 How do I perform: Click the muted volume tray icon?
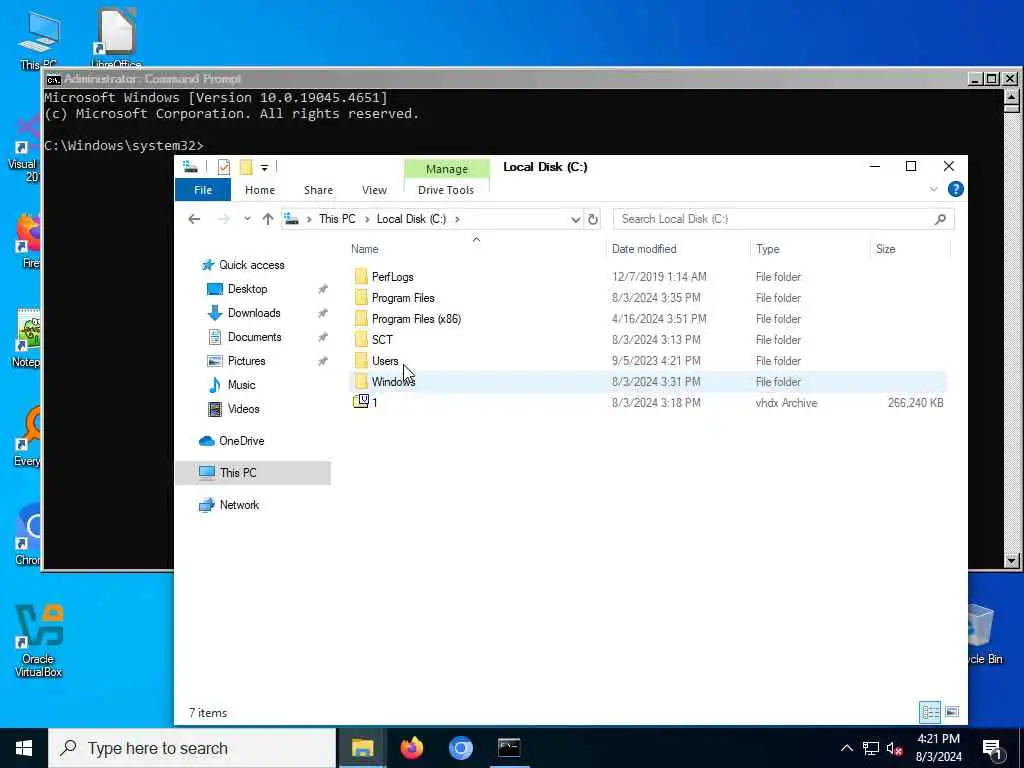(895, 748)
